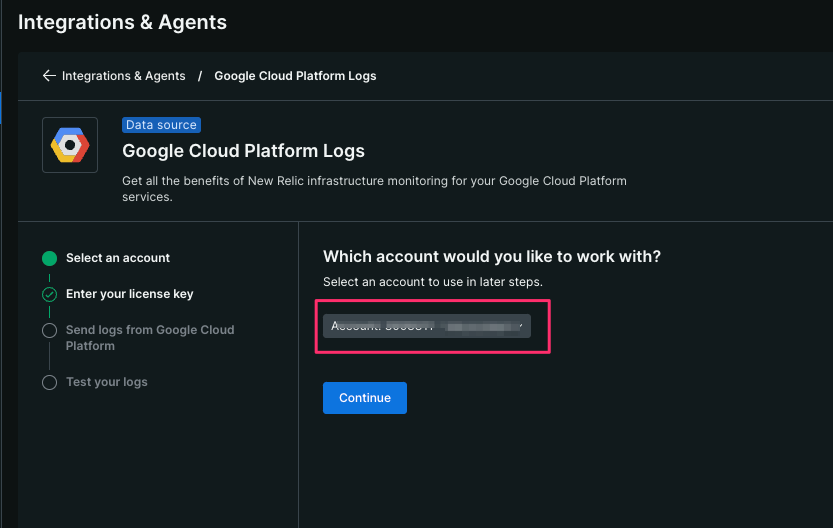Click the empty circle for Send logs step
Image resolution: width=833 pixels, height=528 pixels.
pos(49,330)
